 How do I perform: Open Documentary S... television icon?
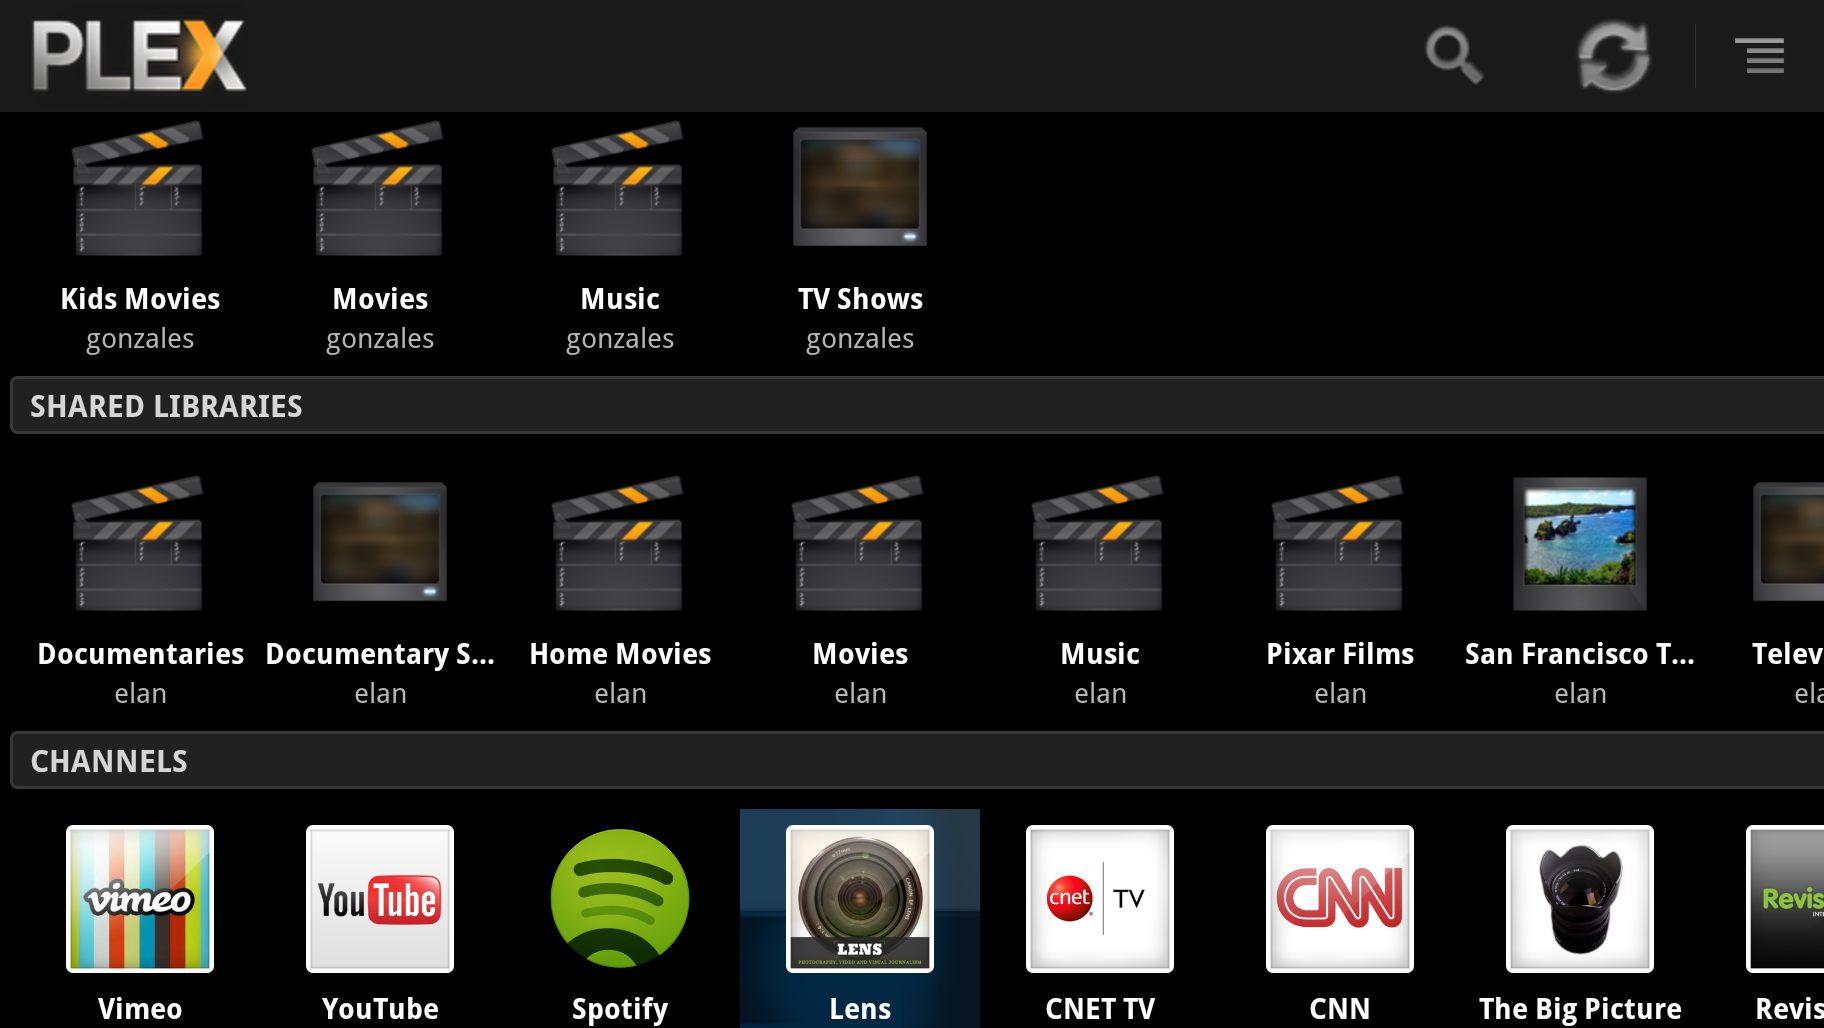[x=380, y=542]
